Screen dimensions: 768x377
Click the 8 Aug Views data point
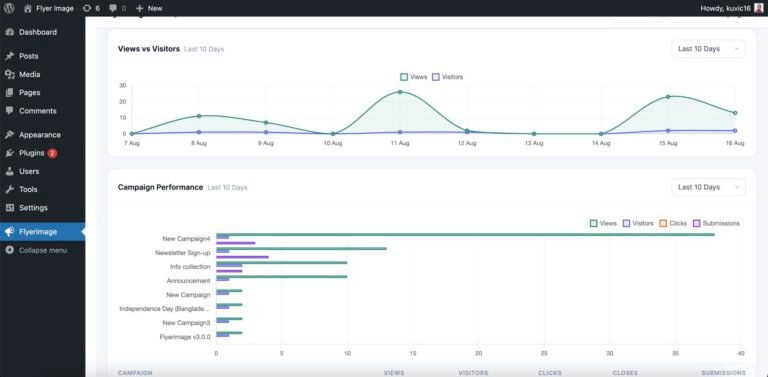199,116
